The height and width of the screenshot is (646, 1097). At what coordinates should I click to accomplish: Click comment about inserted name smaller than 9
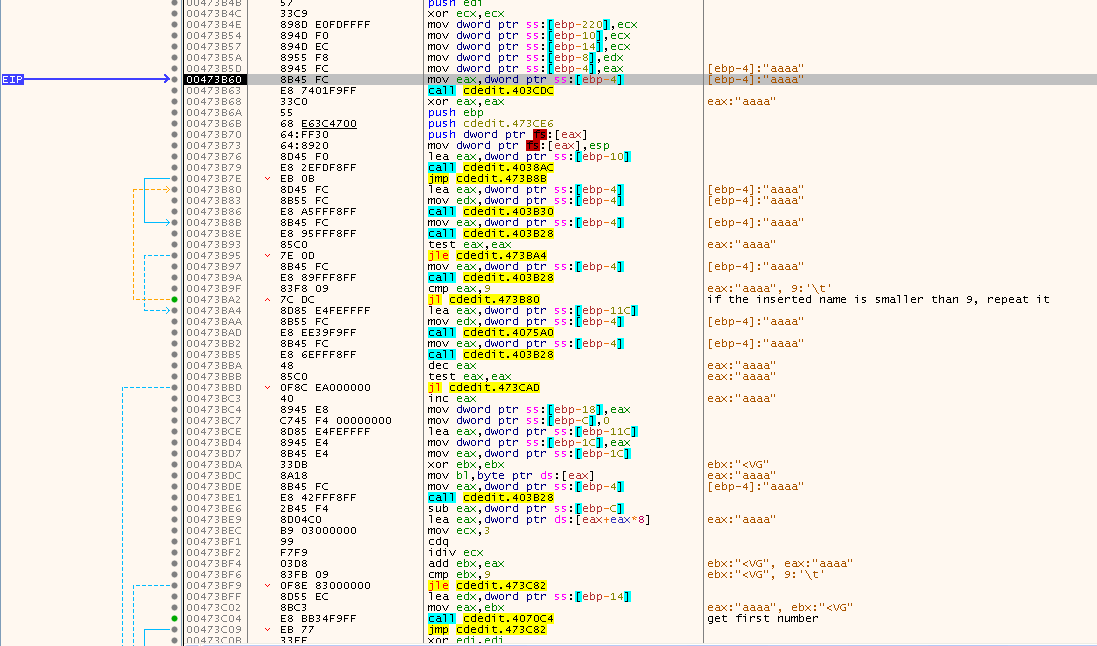click(x=878, y=299)
